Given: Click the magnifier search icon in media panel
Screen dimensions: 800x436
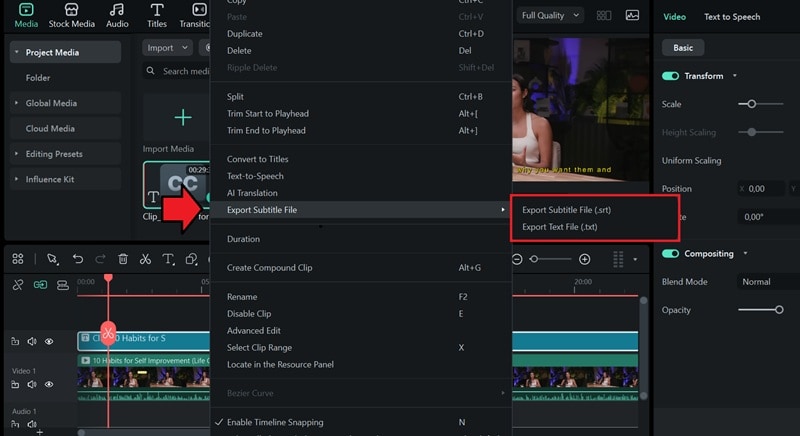Looking at the screenshot, I should [x=151, y=70].
